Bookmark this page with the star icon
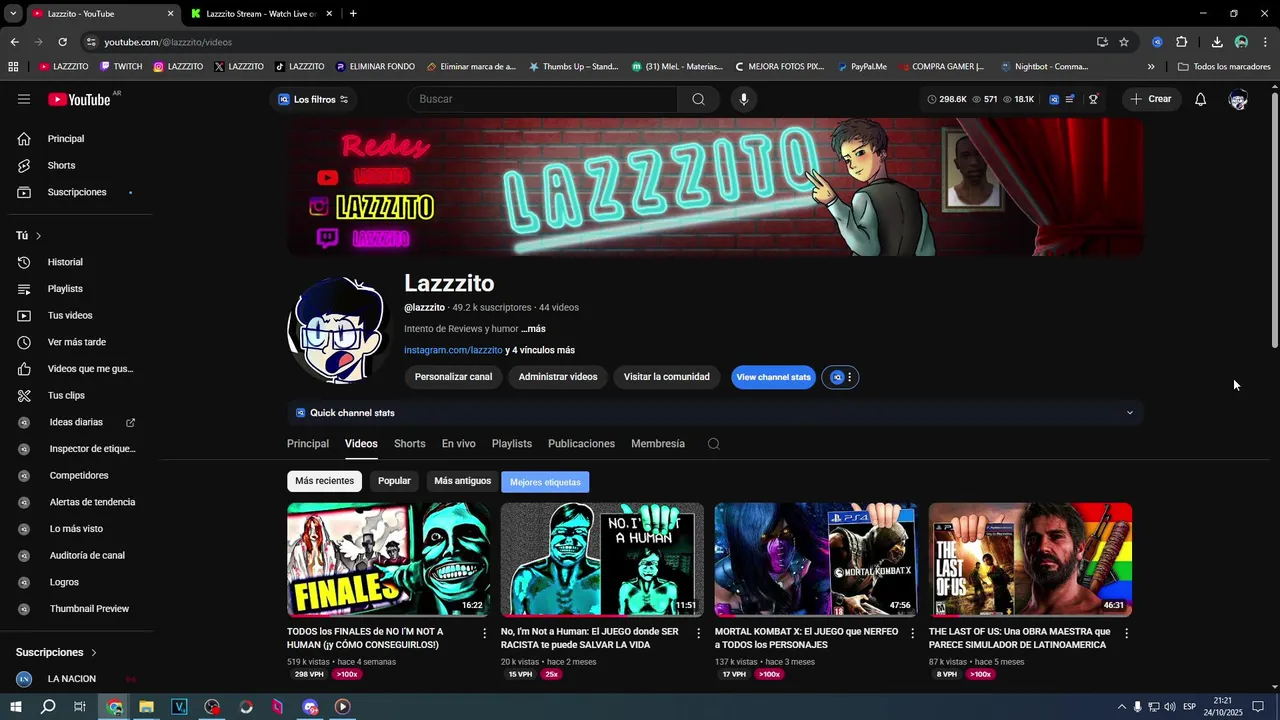The image size is (1280, 720). point(1124,42)
